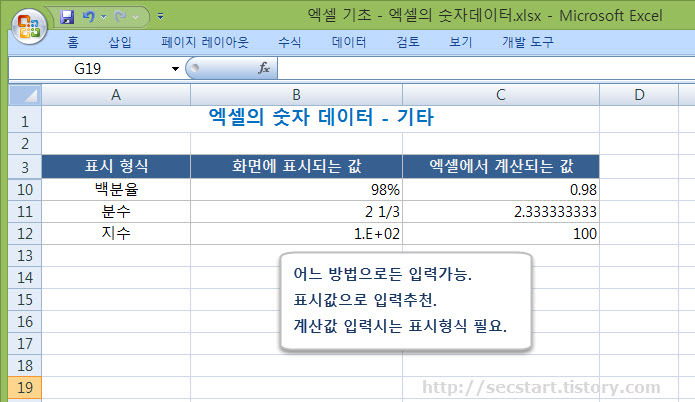Image resolution: width=695 pixels, height=402 pixels.
Task: Click into the formula bar input
Action: (x=485, y=69)
